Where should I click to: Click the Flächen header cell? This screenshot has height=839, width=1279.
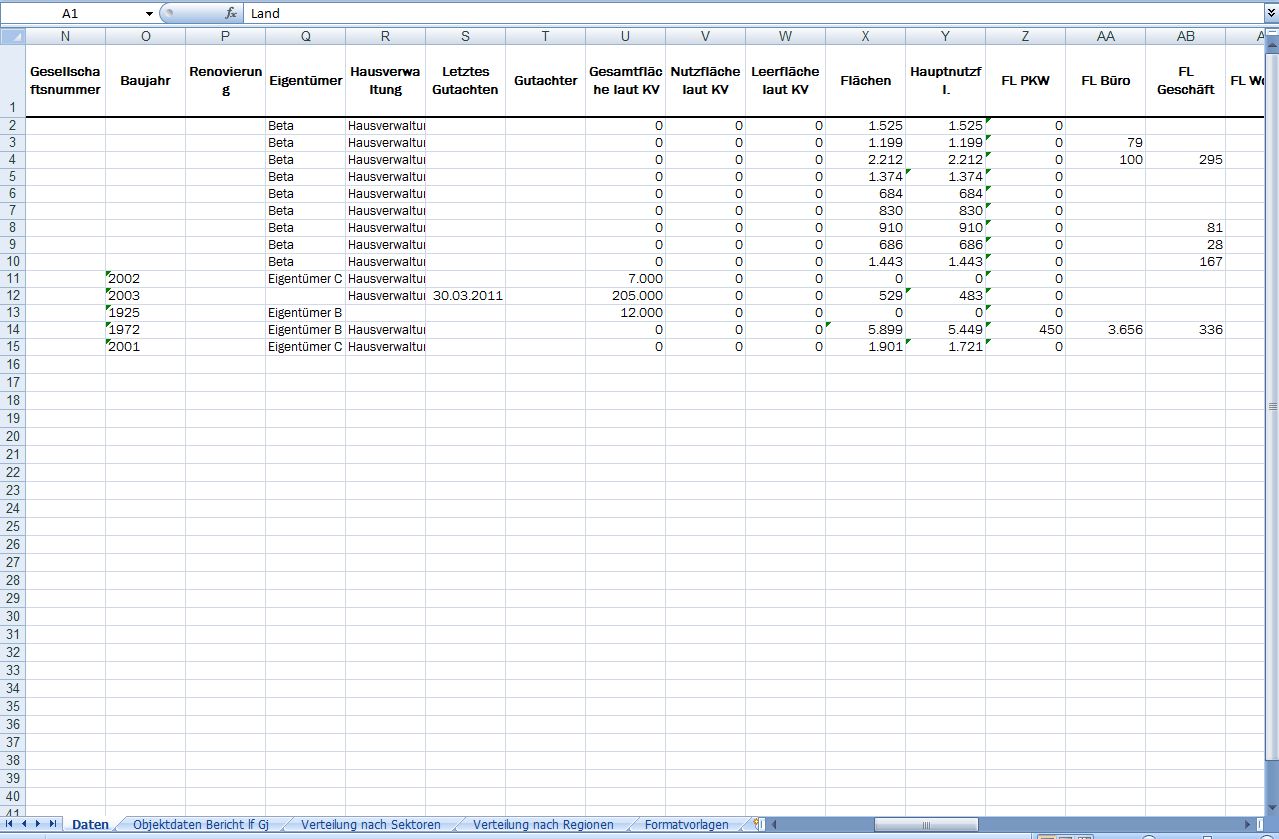coord(866,81)
